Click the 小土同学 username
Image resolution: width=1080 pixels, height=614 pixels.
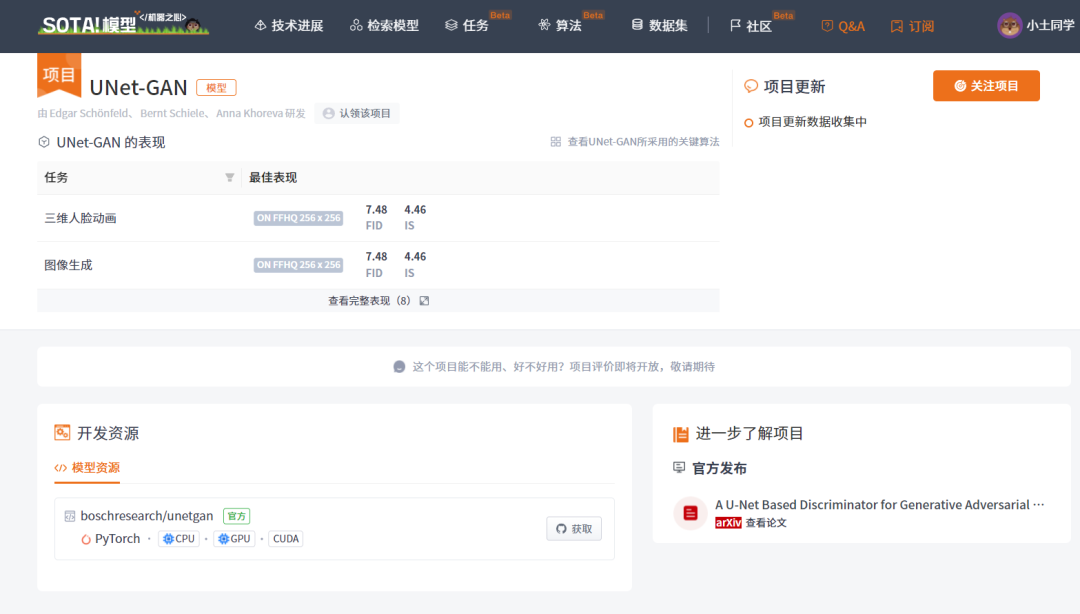click(1050, 25)
